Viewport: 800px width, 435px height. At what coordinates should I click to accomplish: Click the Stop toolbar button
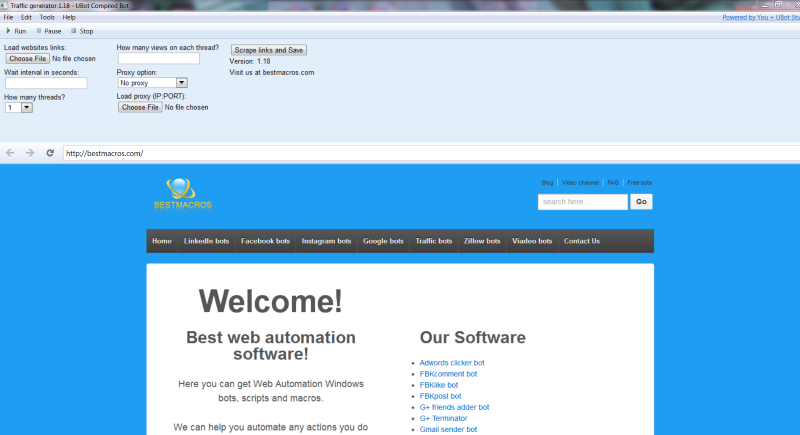click(82, 31)
